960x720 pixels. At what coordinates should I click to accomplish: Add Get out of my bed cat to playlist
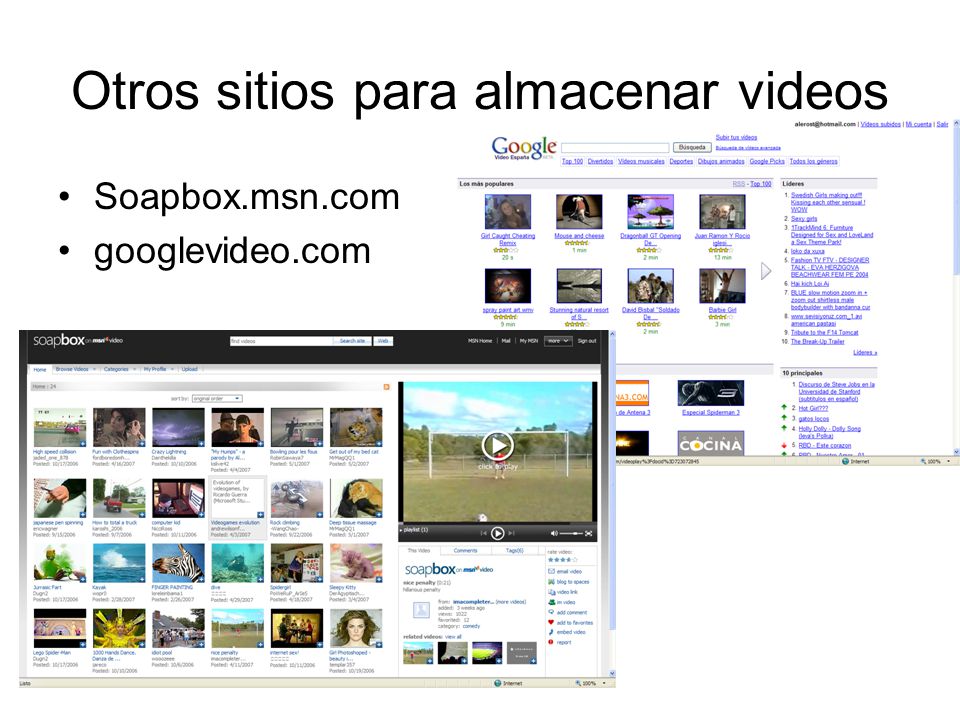pyautogui.click(x=379, y=443)
